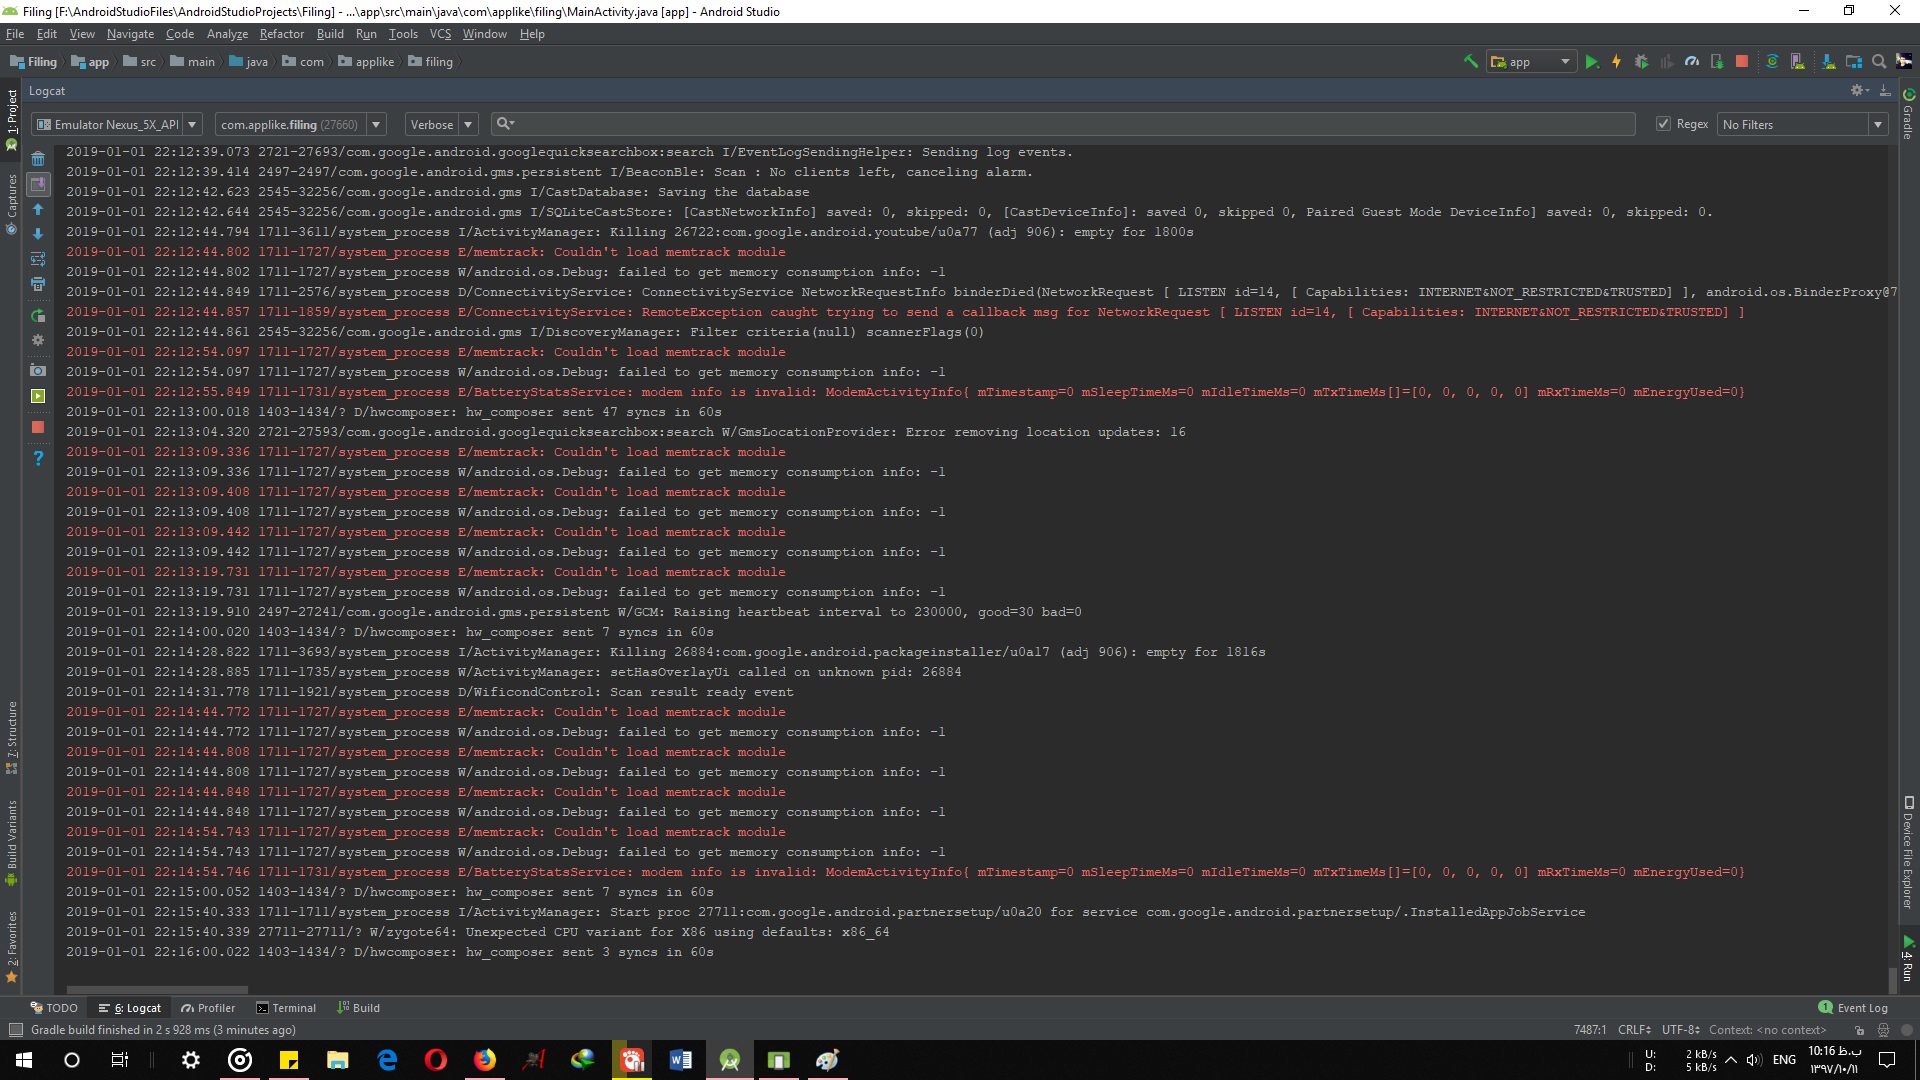This screenshot has height=1080, width=1920.
Task: Sync project with Gradle files
Action: coord(1772,61)
